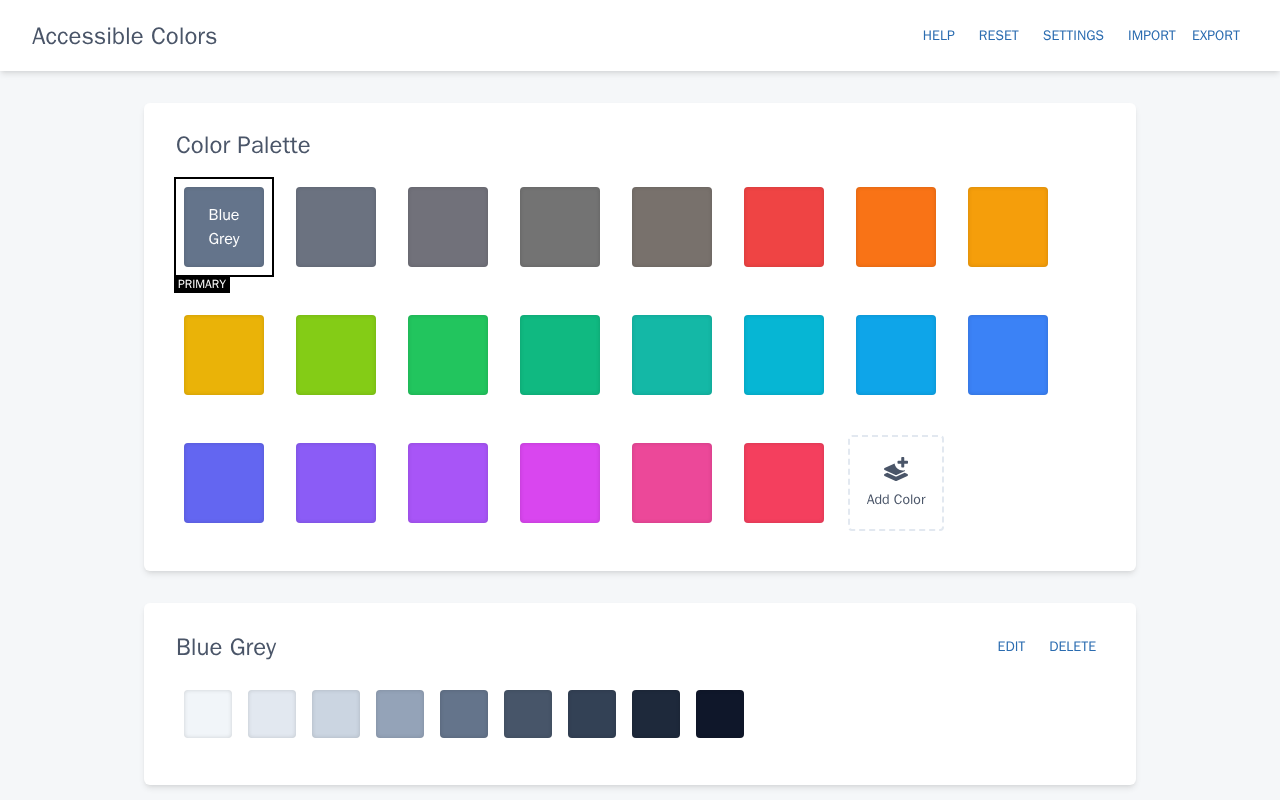Image resolution: width=1280 pixels, height=800 pixels.
Task: Choose the lime green palette swatch
Action: pyautogui.click(x=336, y=355)
